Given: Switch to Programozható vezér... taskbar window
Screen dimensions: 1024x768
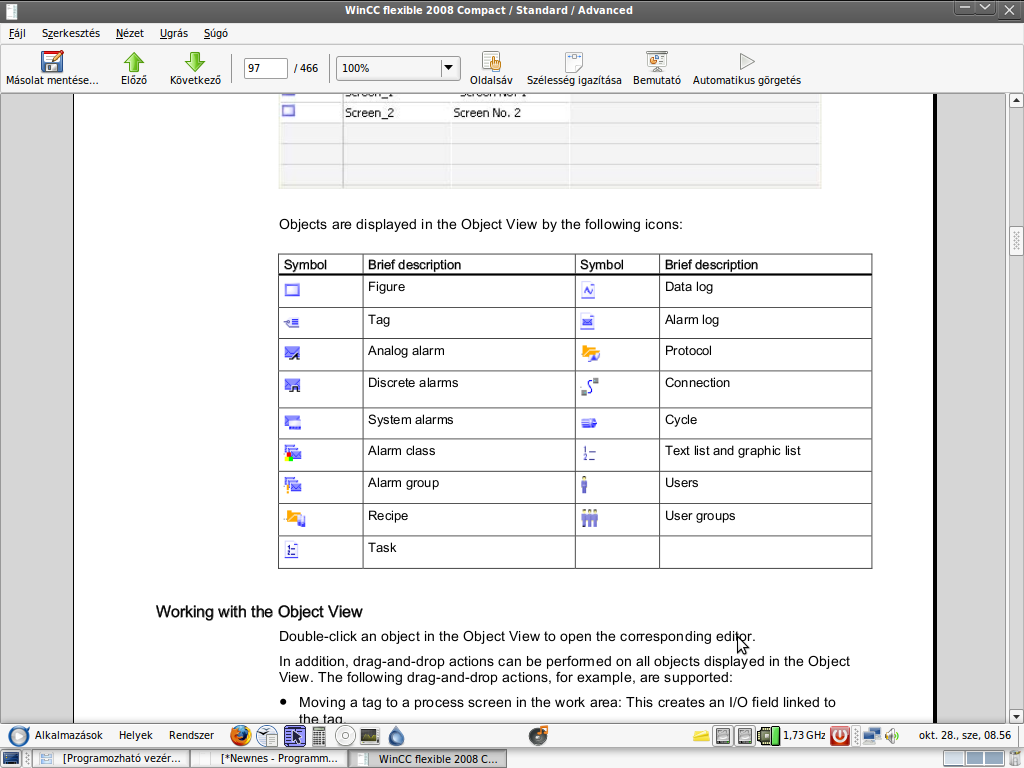Looking at the screenshot, I should click(x=112, y=758).
